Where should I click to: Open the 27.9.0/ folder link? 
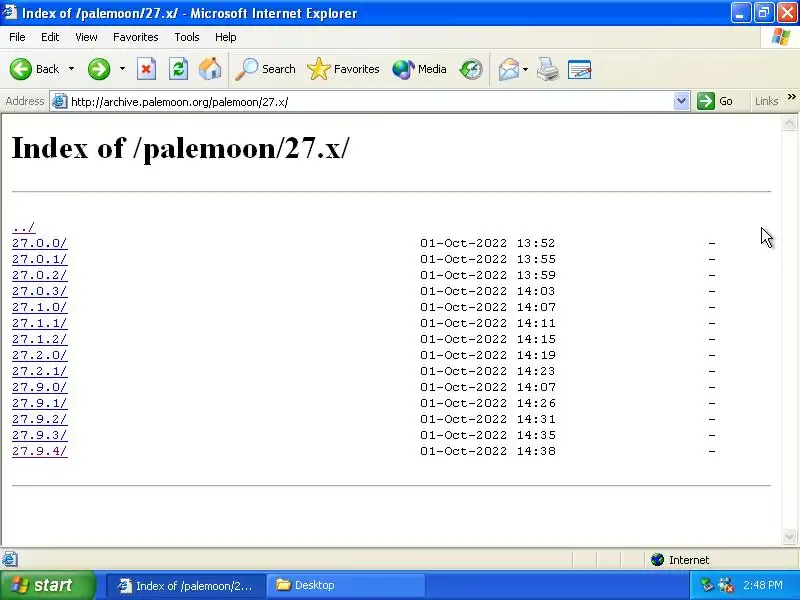click(x=40, y=387)
